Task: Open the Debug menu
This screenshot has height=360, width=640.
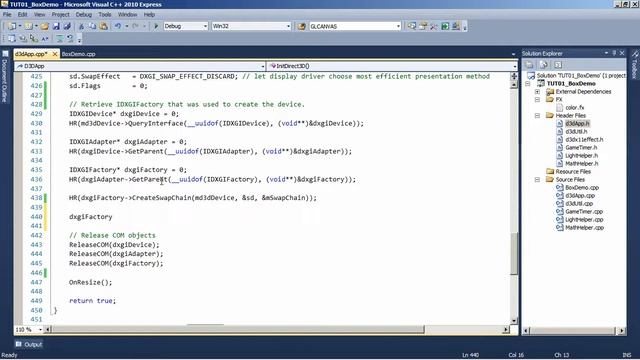Action: tap(84, 14)
